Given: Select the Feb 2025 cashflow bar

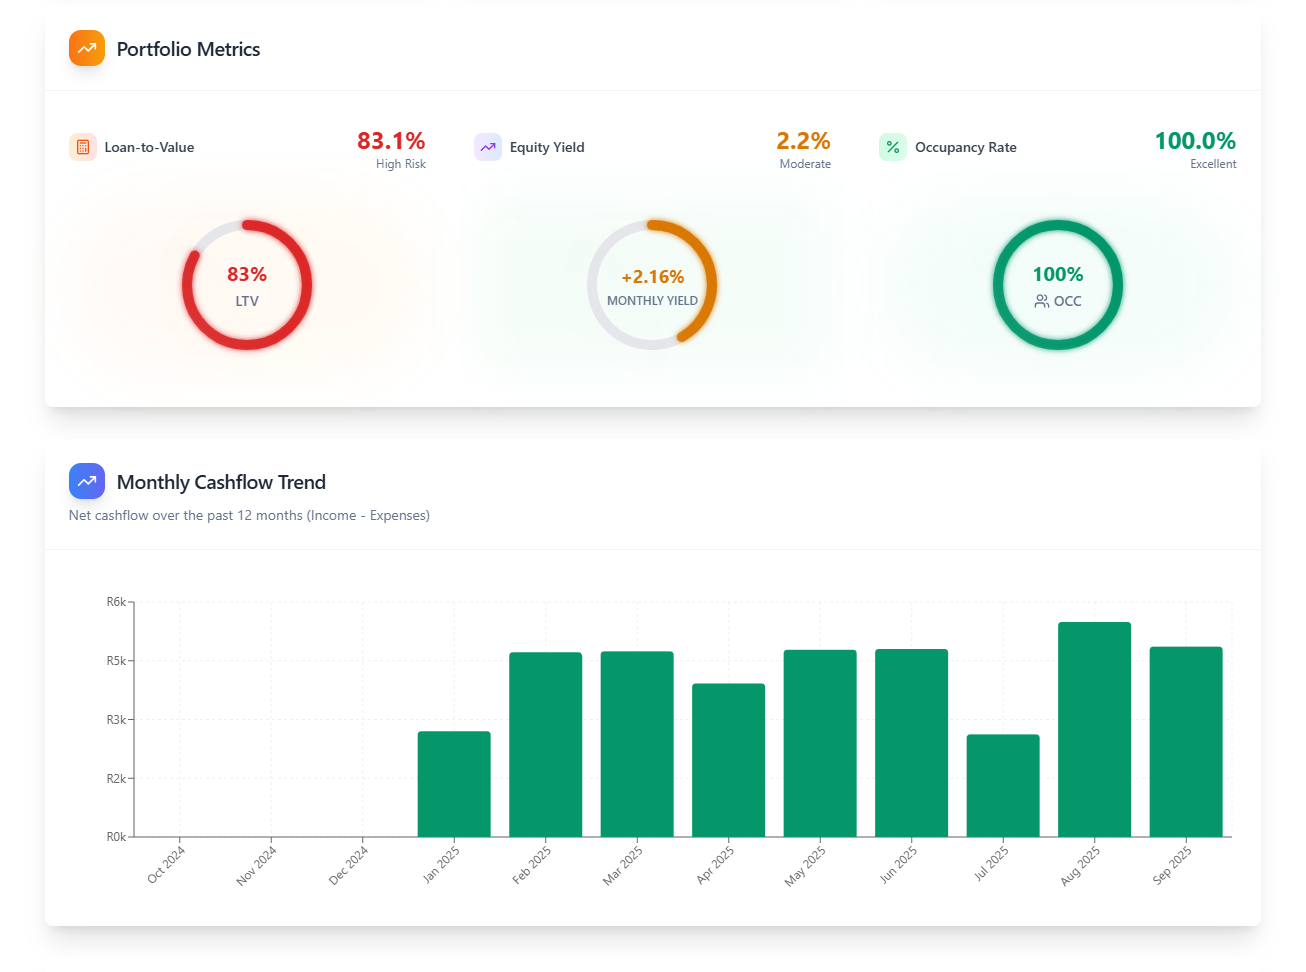Looking at the screenshot, I should (546, 744).
